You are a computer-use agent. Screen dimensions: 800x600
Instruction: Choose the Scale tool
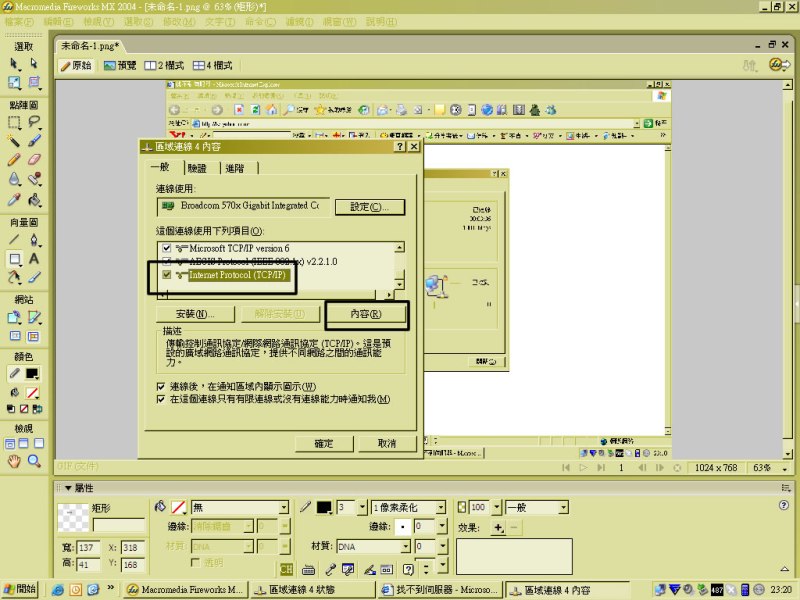click(14, 83)
